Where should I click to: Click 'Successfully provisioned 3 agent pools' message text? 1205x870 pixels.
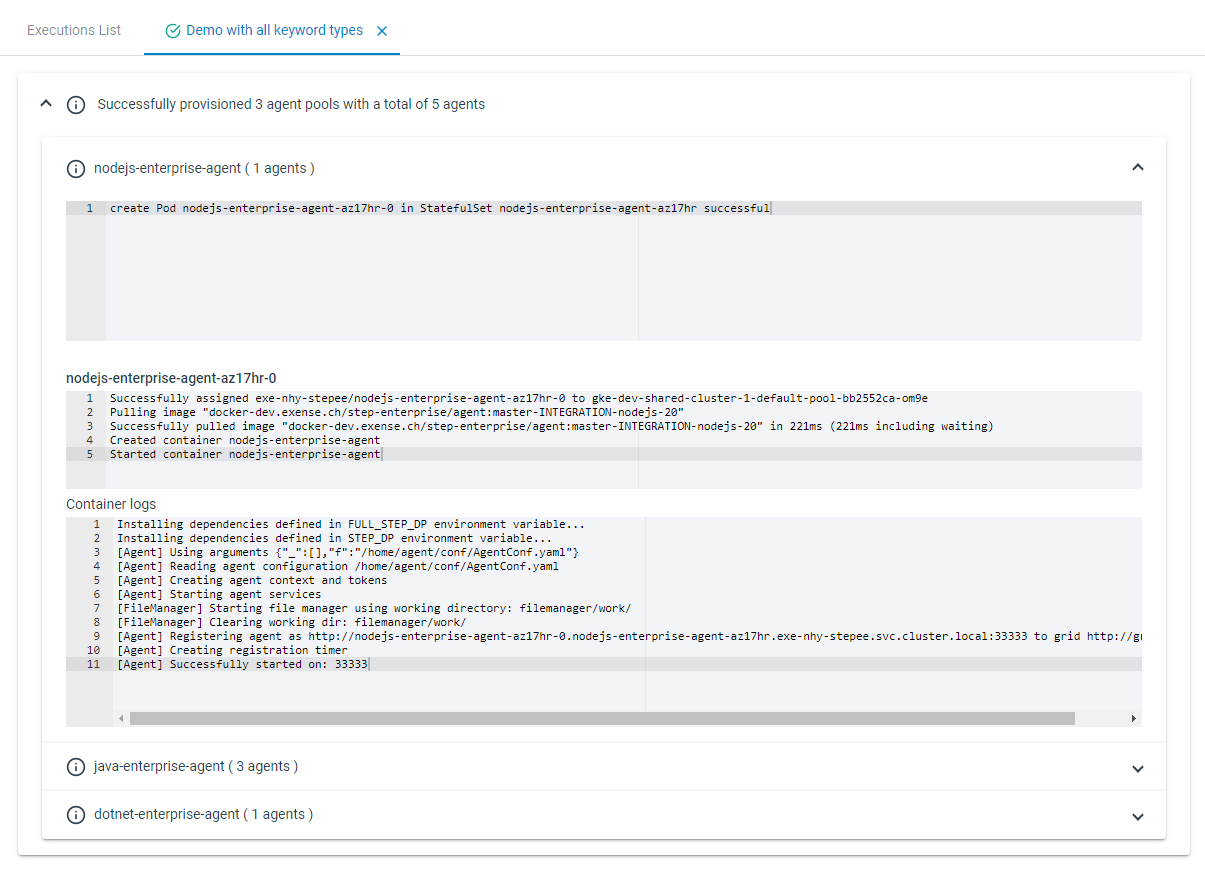pos(291,104)
